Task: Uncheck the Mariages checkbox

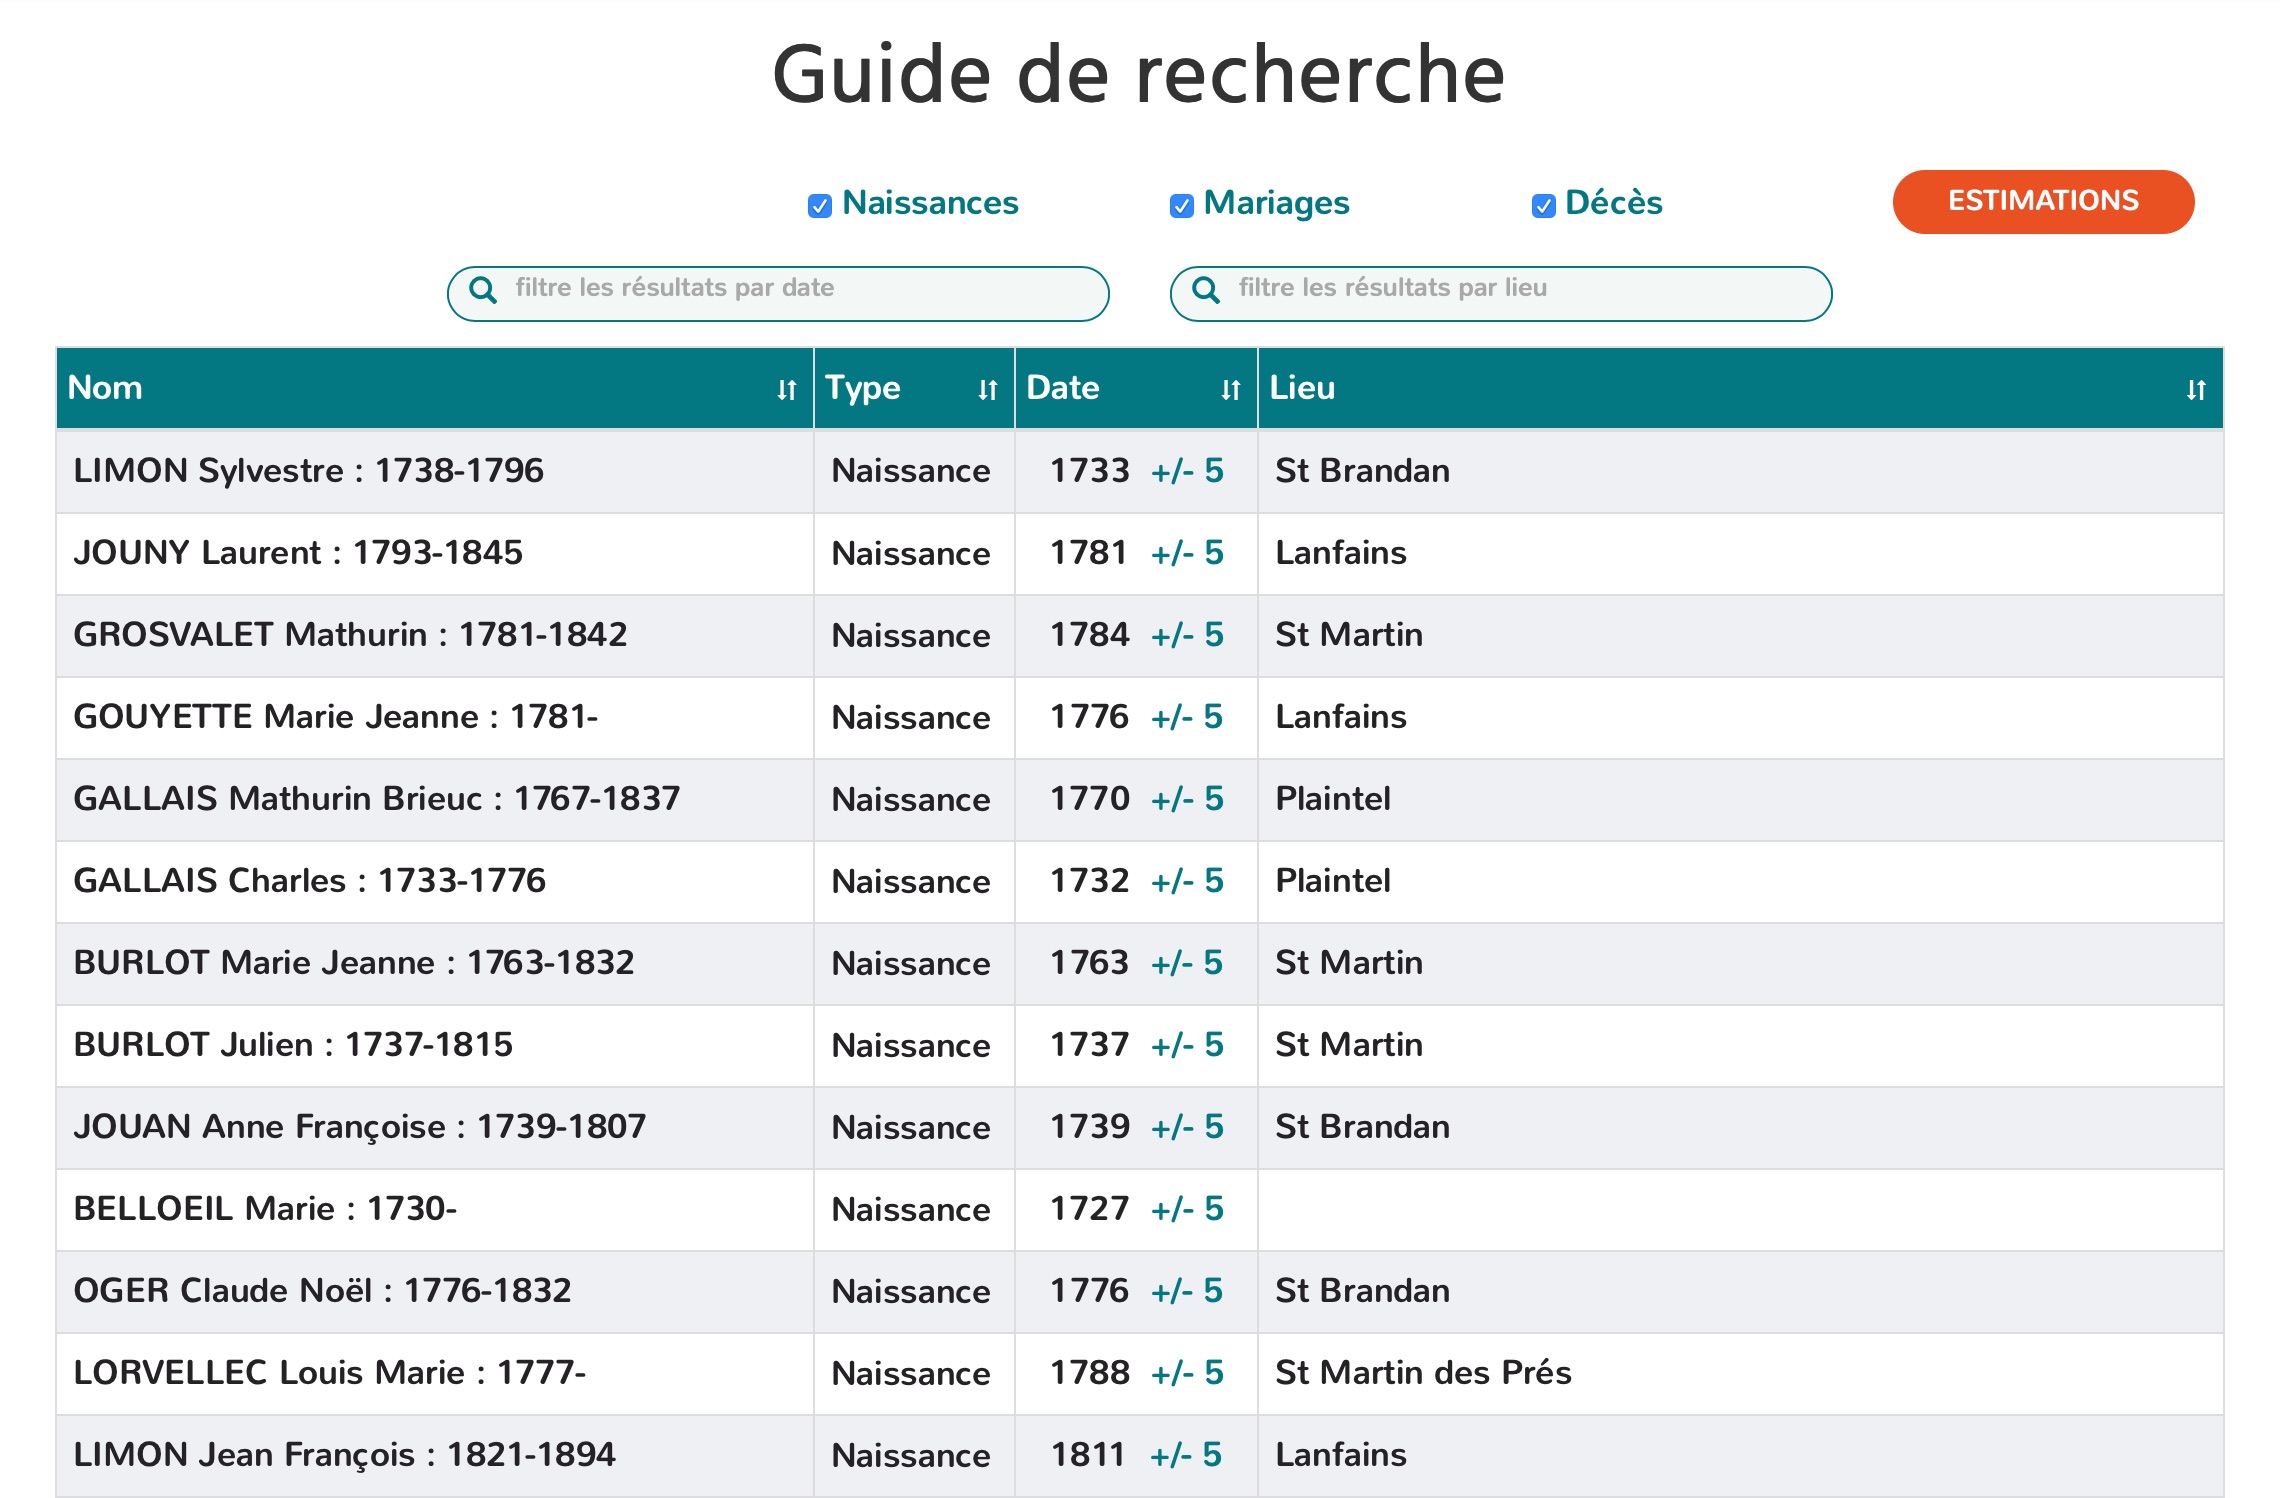Action: (x=1182, y=206)
